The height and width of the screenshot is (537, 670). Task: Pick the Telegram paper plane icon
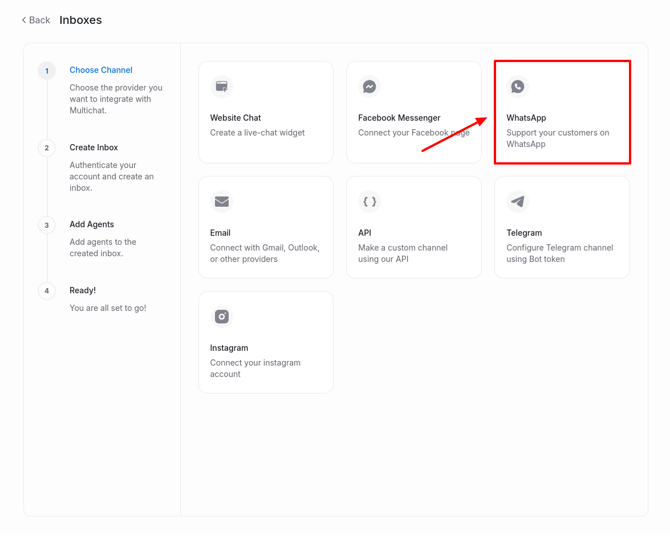[518, 202]
